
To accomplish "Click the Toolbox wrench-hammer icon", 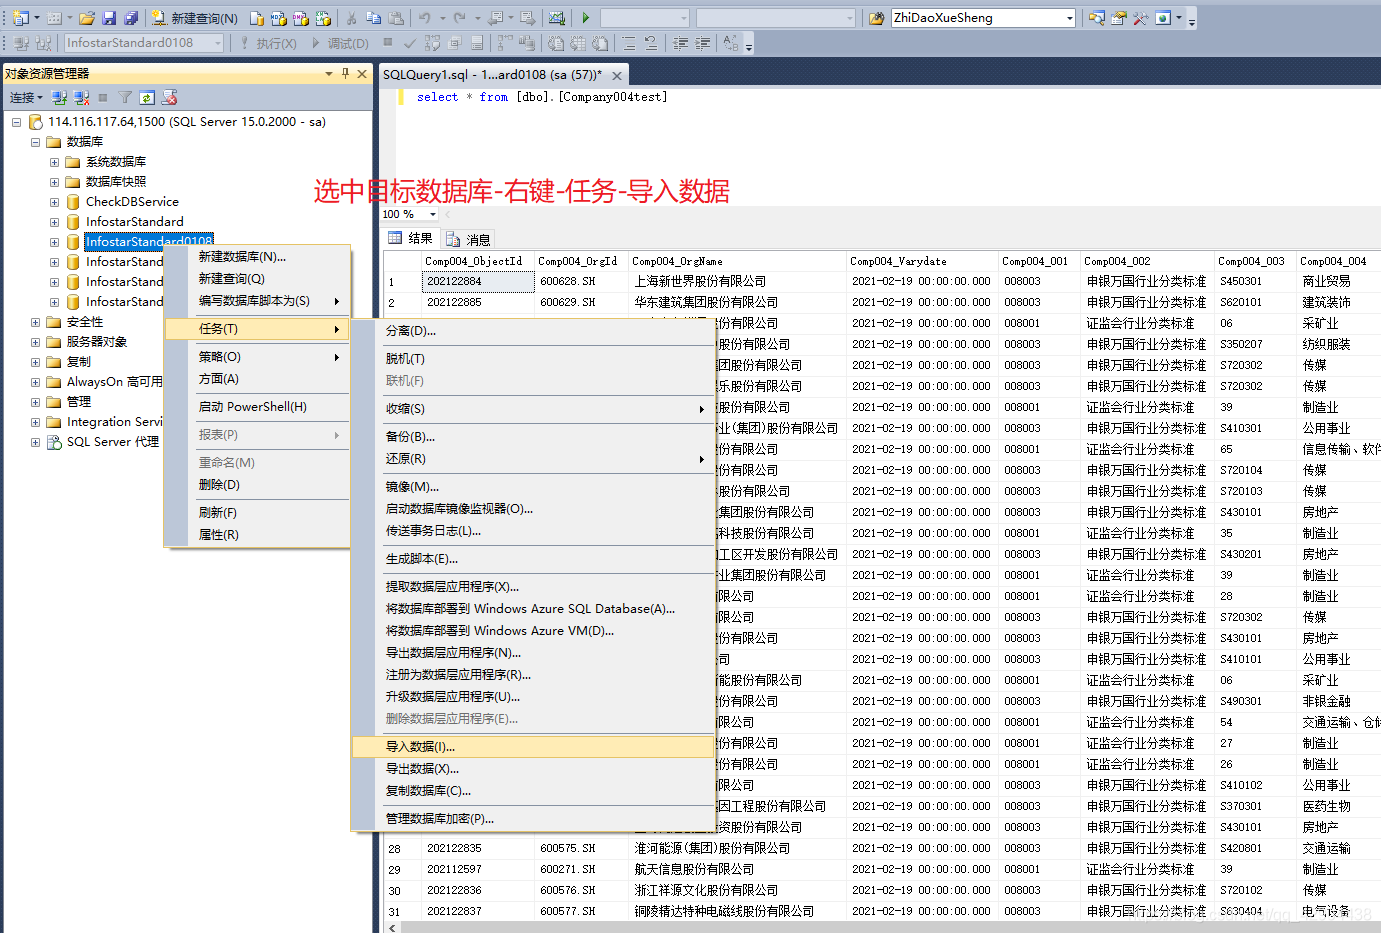I will 1141,18.
